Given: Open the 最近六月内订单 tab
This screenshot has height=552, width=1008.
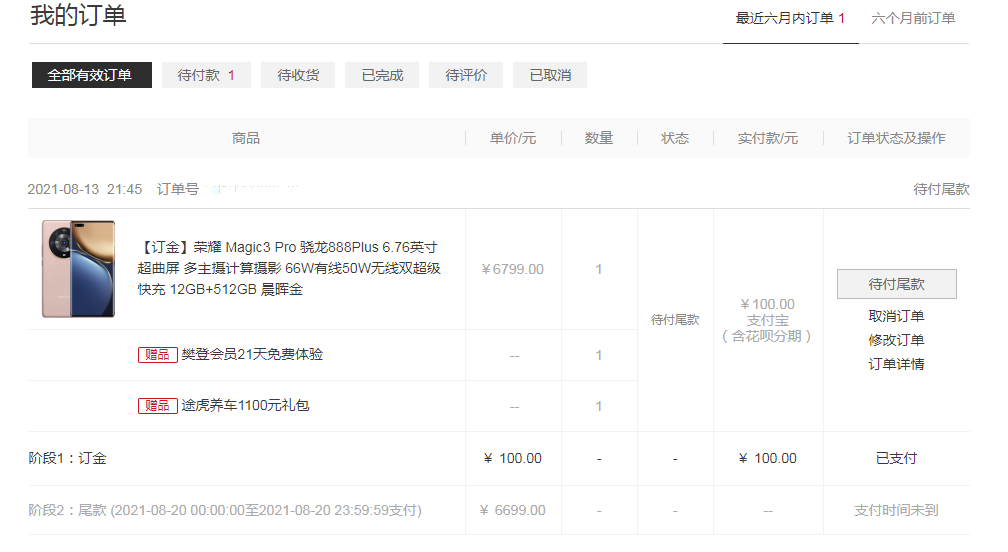Looking at the screenshot, I should [790, 19].
